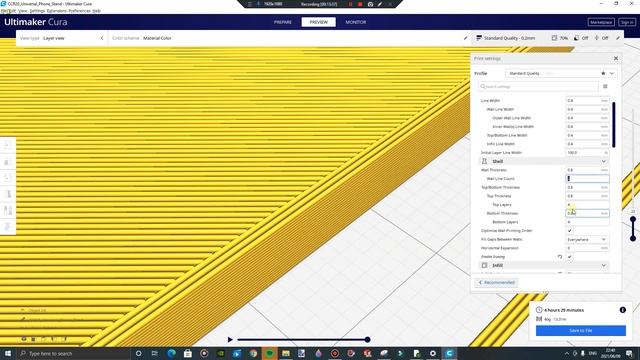The width and height of the screenshot is (640, 360).
Task: Click the adhesion Off indicator icon
Action: (x=596, y=38)
